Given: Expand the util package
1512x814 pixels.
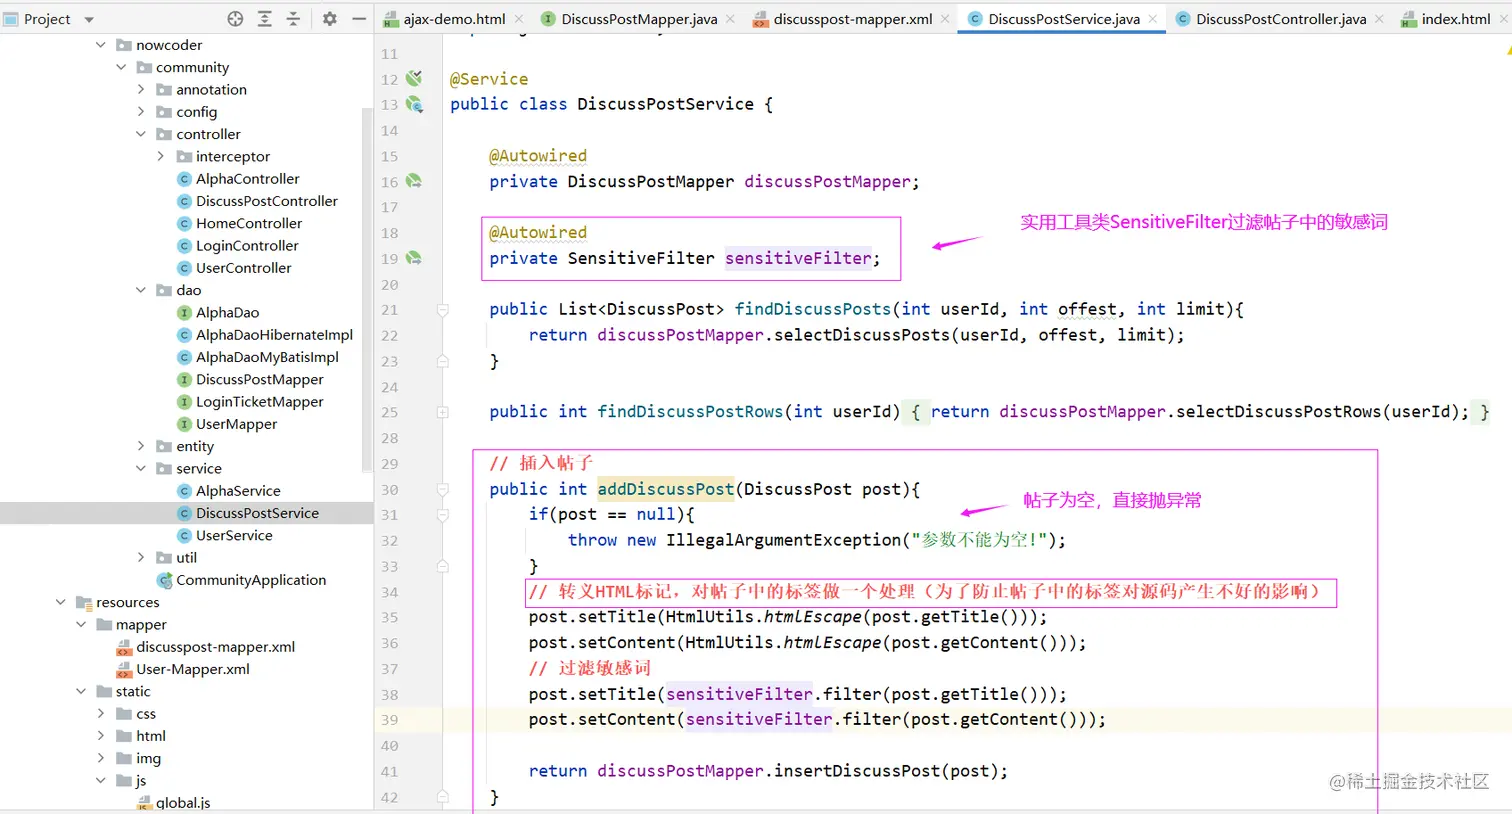Looking at the screenshot, I should click(141, 557).
